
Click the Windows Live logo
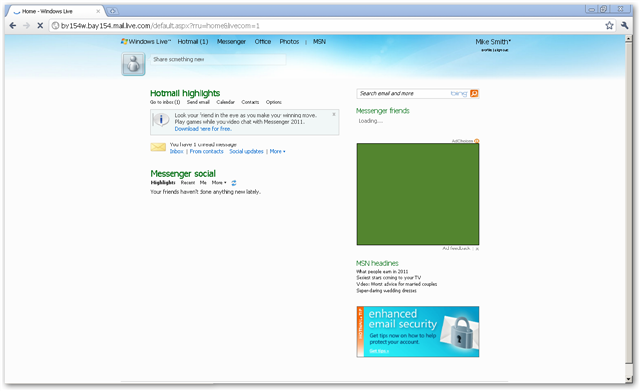146,42
